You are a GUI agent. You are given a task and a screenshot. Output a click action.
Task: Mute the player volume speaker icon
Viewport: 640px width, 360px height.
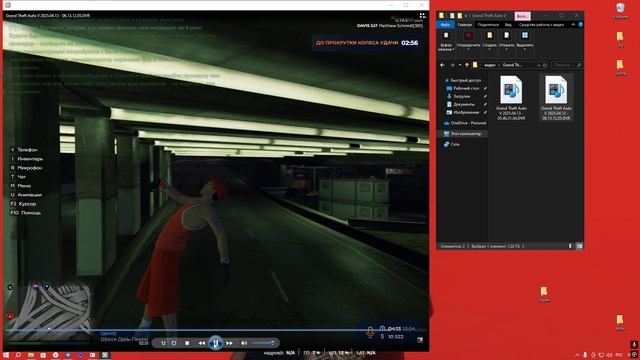[x=244, y=343]
